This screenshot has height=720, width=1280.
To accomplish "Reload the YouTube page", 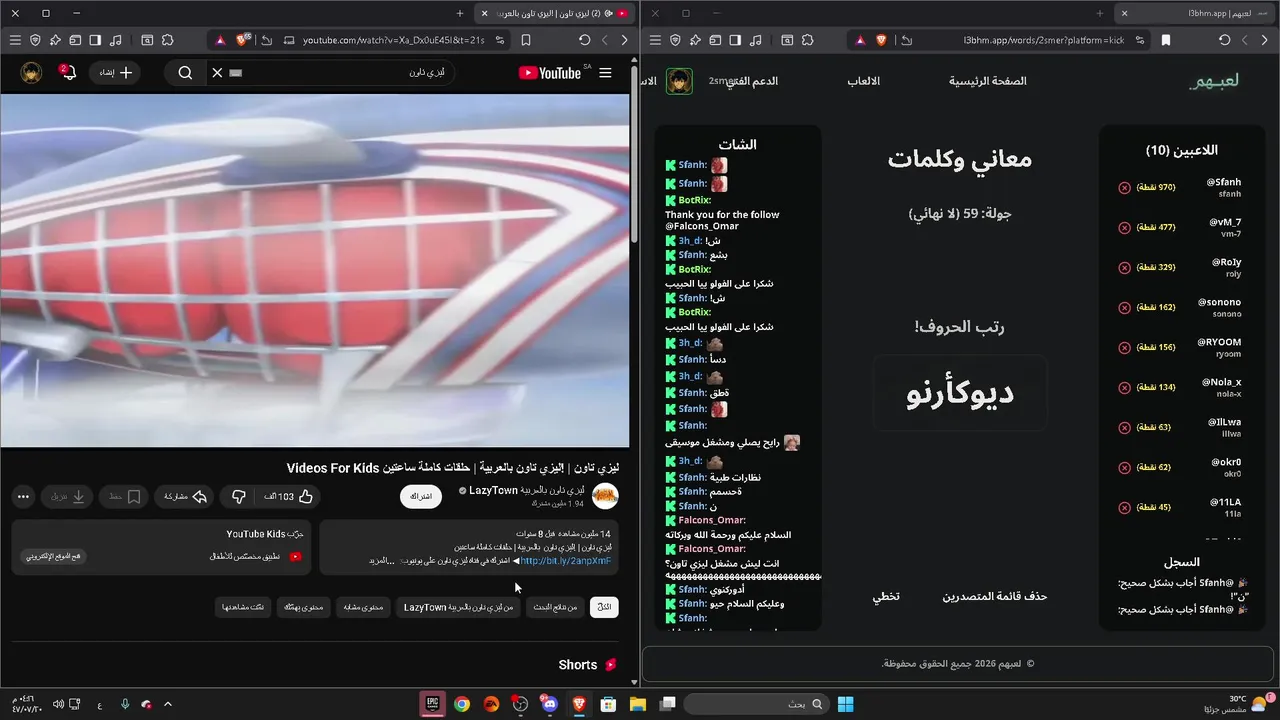I will pyautogui.click(x=585, y=40).
